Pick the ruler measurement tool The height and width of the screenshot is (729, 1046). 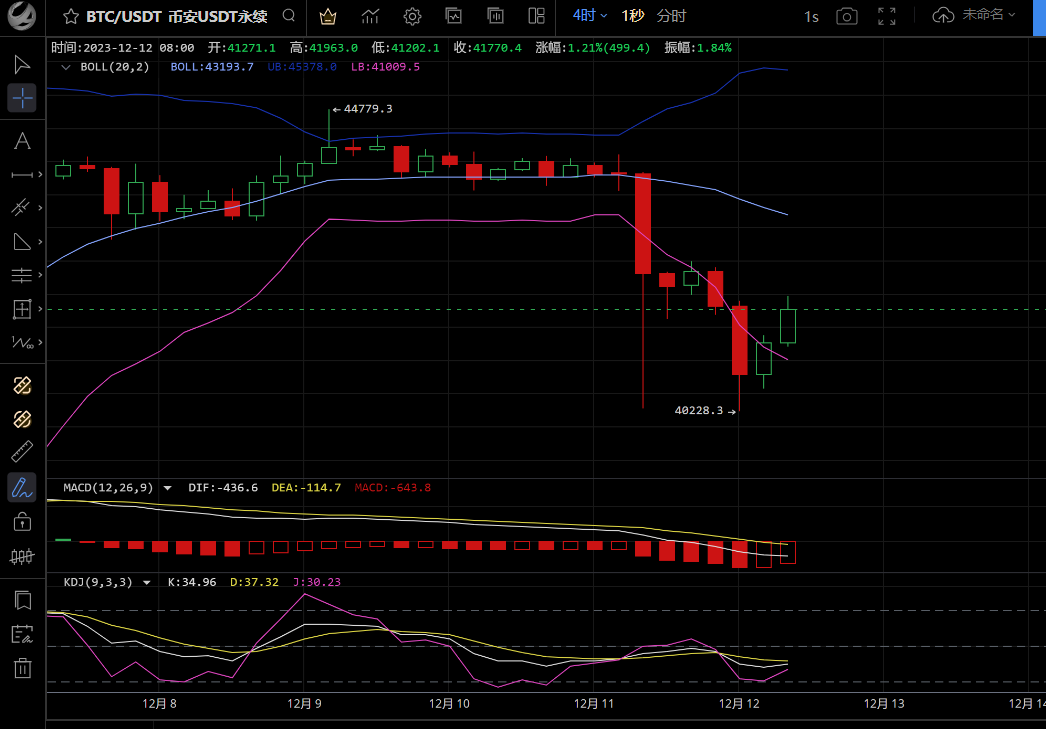point(22,452)
